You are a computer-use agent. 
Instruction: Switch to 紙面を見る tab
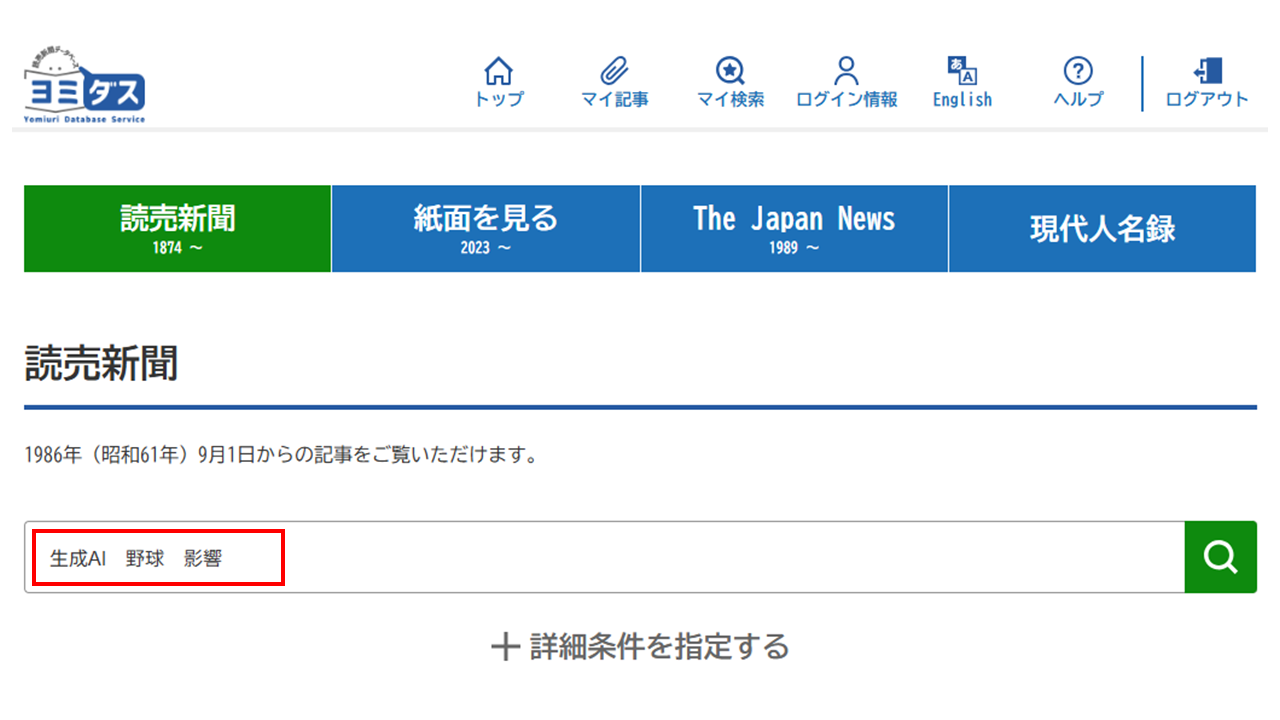tap(486, 229)
